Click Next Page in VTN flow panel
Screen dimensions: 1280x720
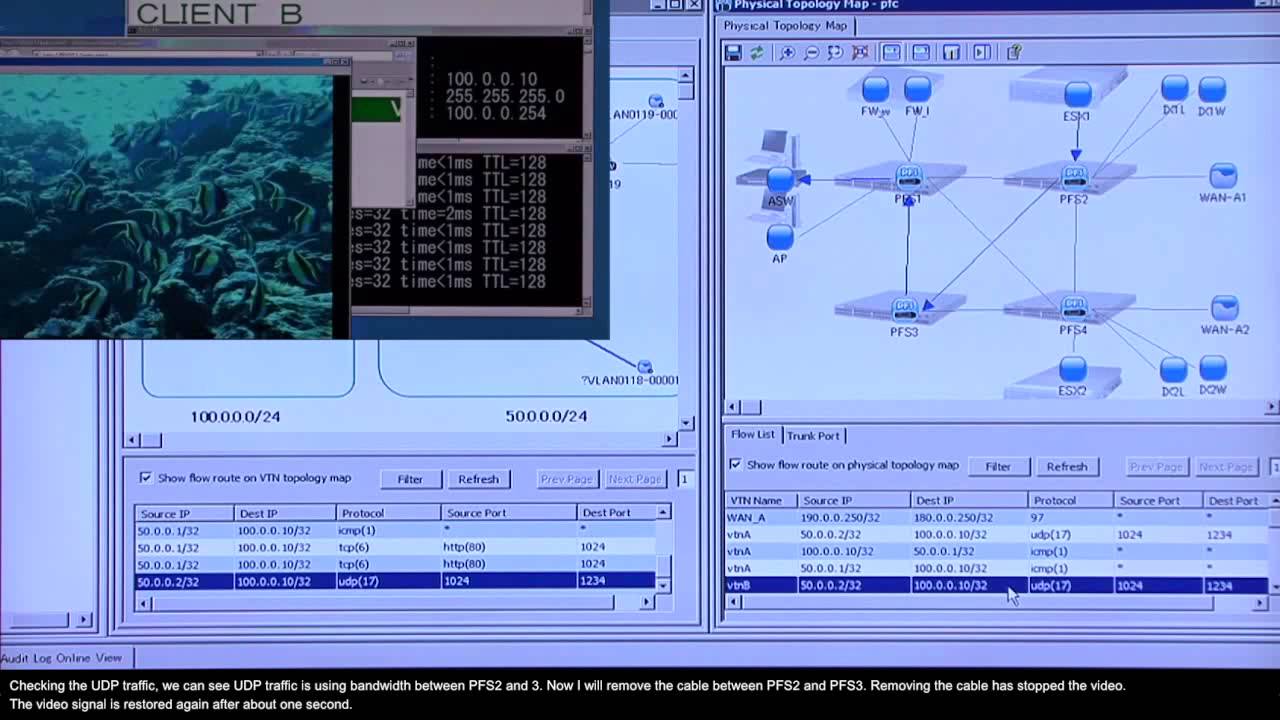click(635, 479)
